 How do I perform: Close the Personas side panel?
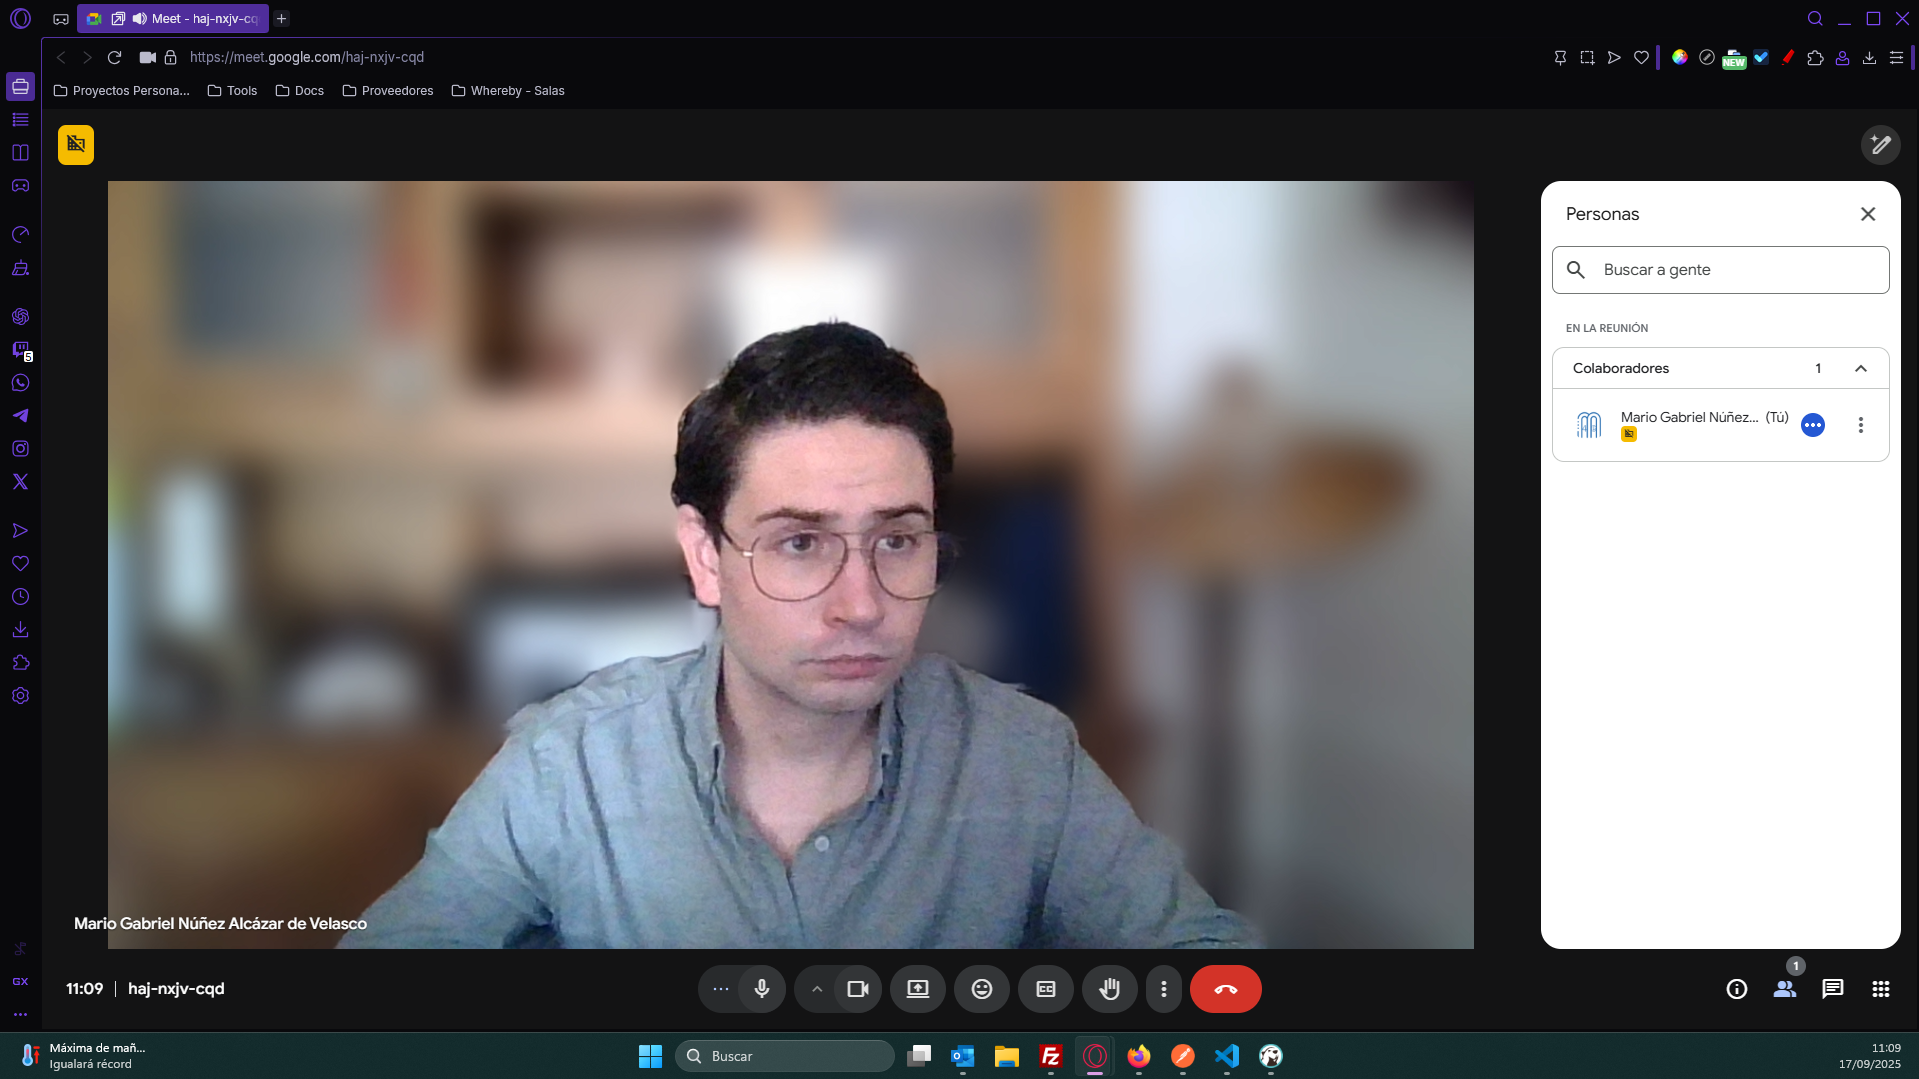pos(1867,214)
